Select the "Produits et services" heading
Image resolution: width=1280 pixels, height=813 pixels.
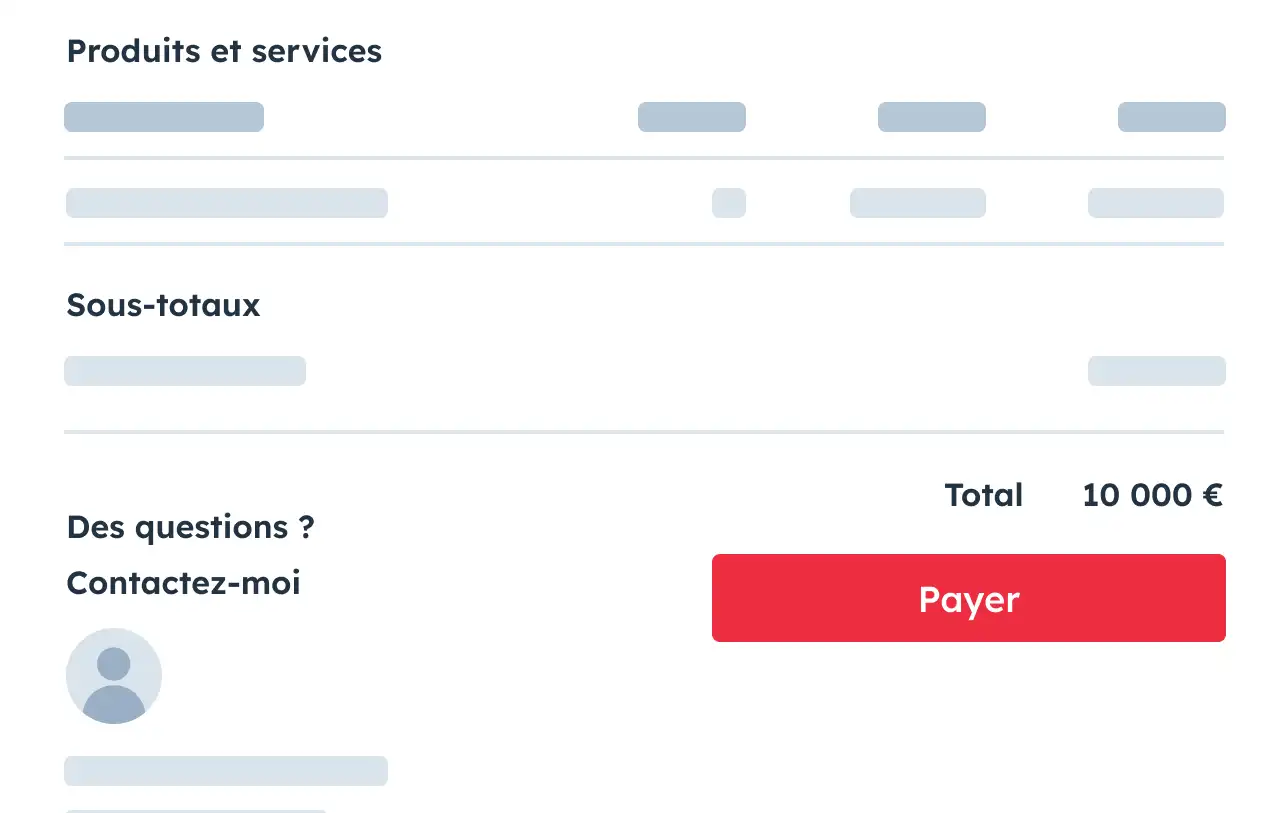pyautogui.click(x=224, y=51)
